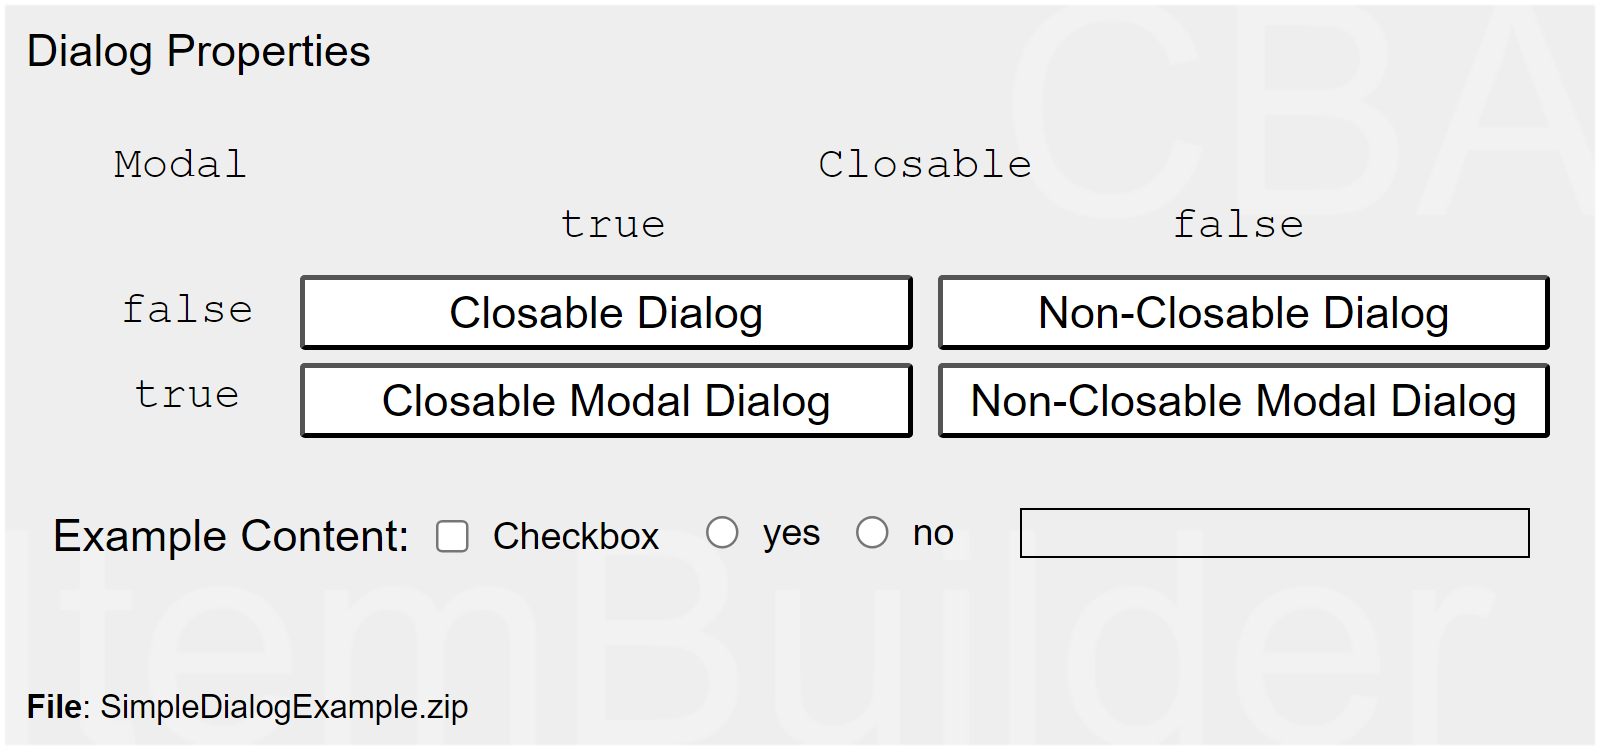The image size is (1600, 750).
Task: Click the Non-Closable Dialog button
Action: 1243,313
